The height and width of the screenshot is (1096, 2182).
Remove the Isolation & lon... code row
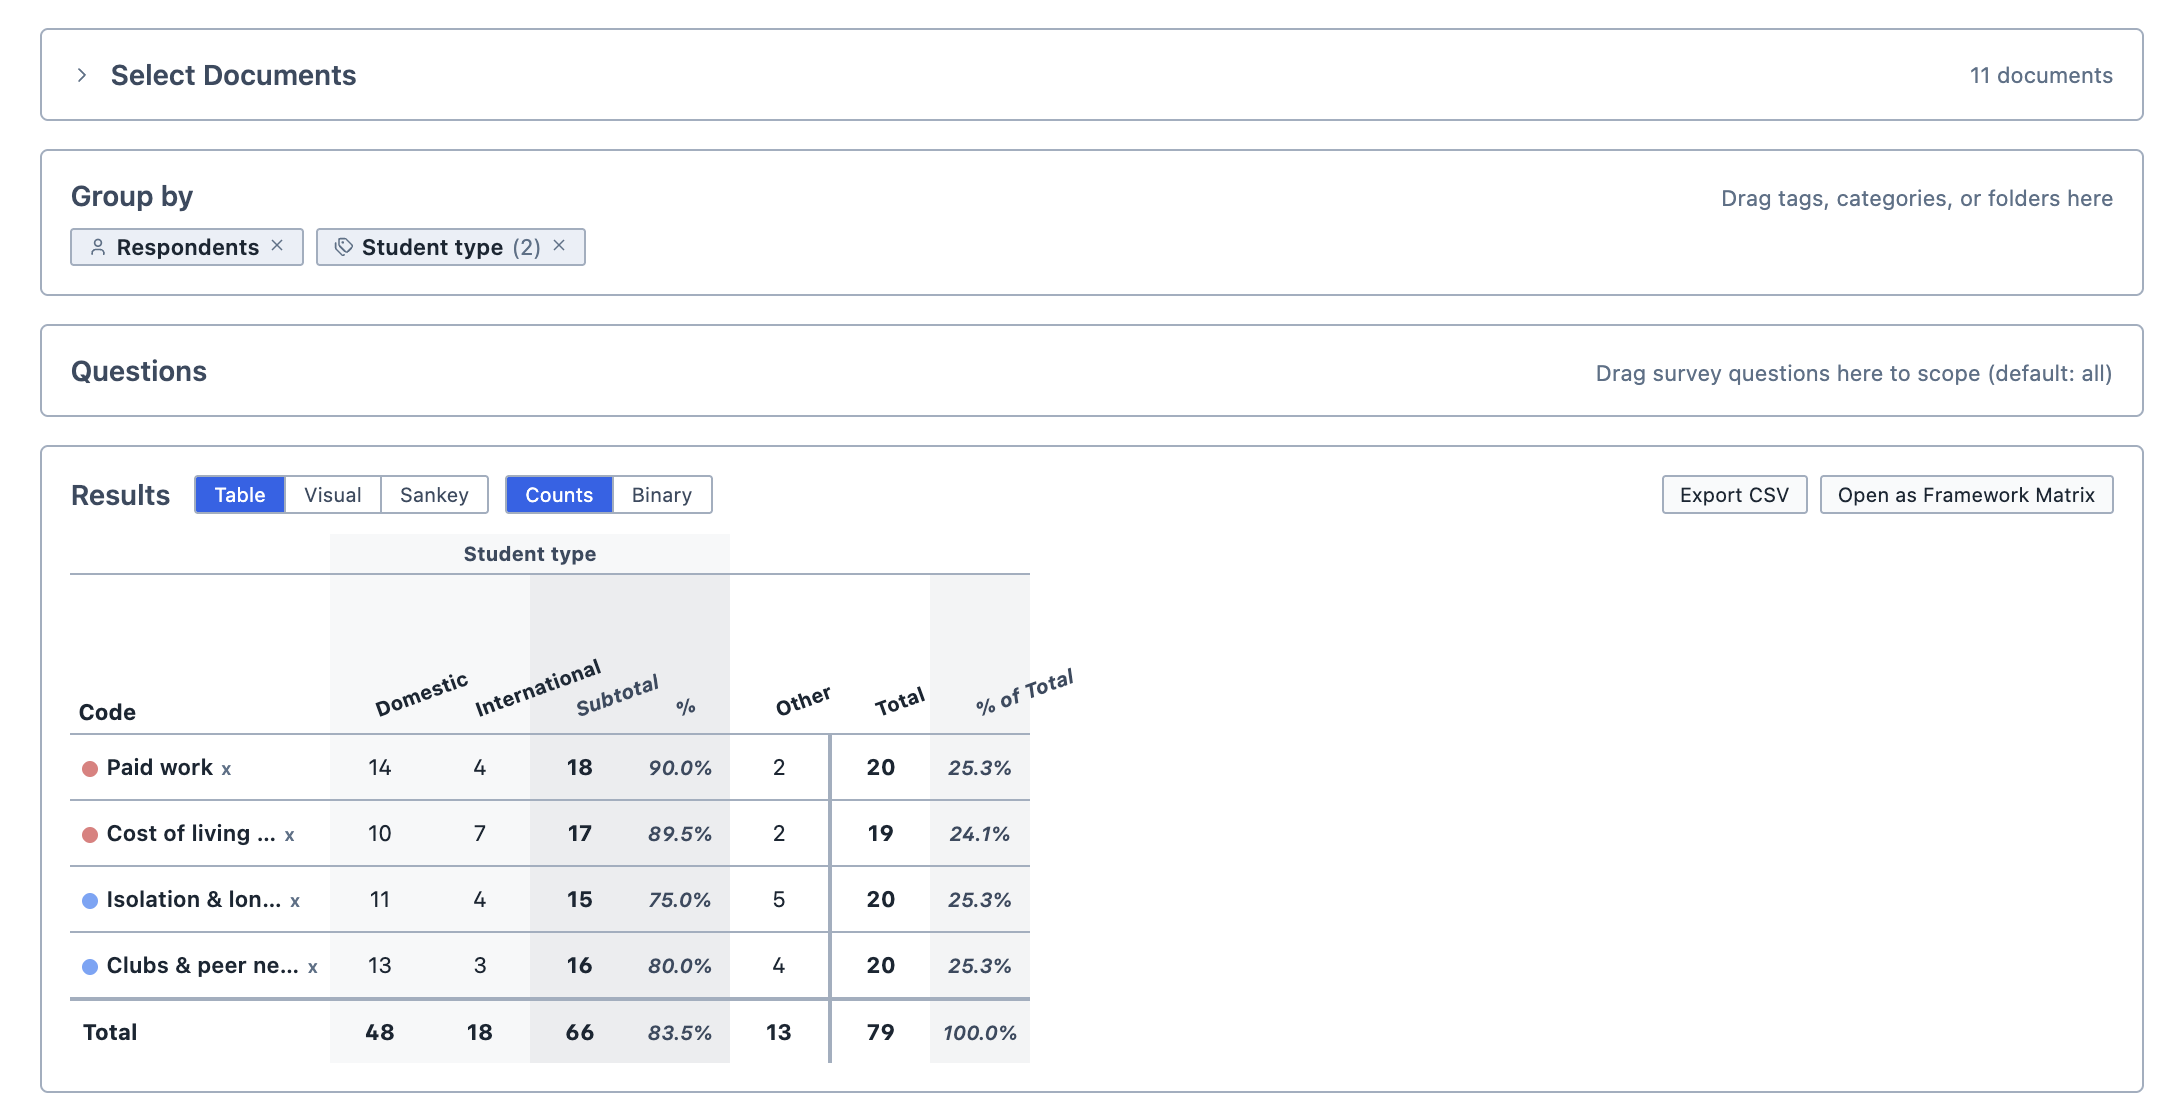click(295, 902)
